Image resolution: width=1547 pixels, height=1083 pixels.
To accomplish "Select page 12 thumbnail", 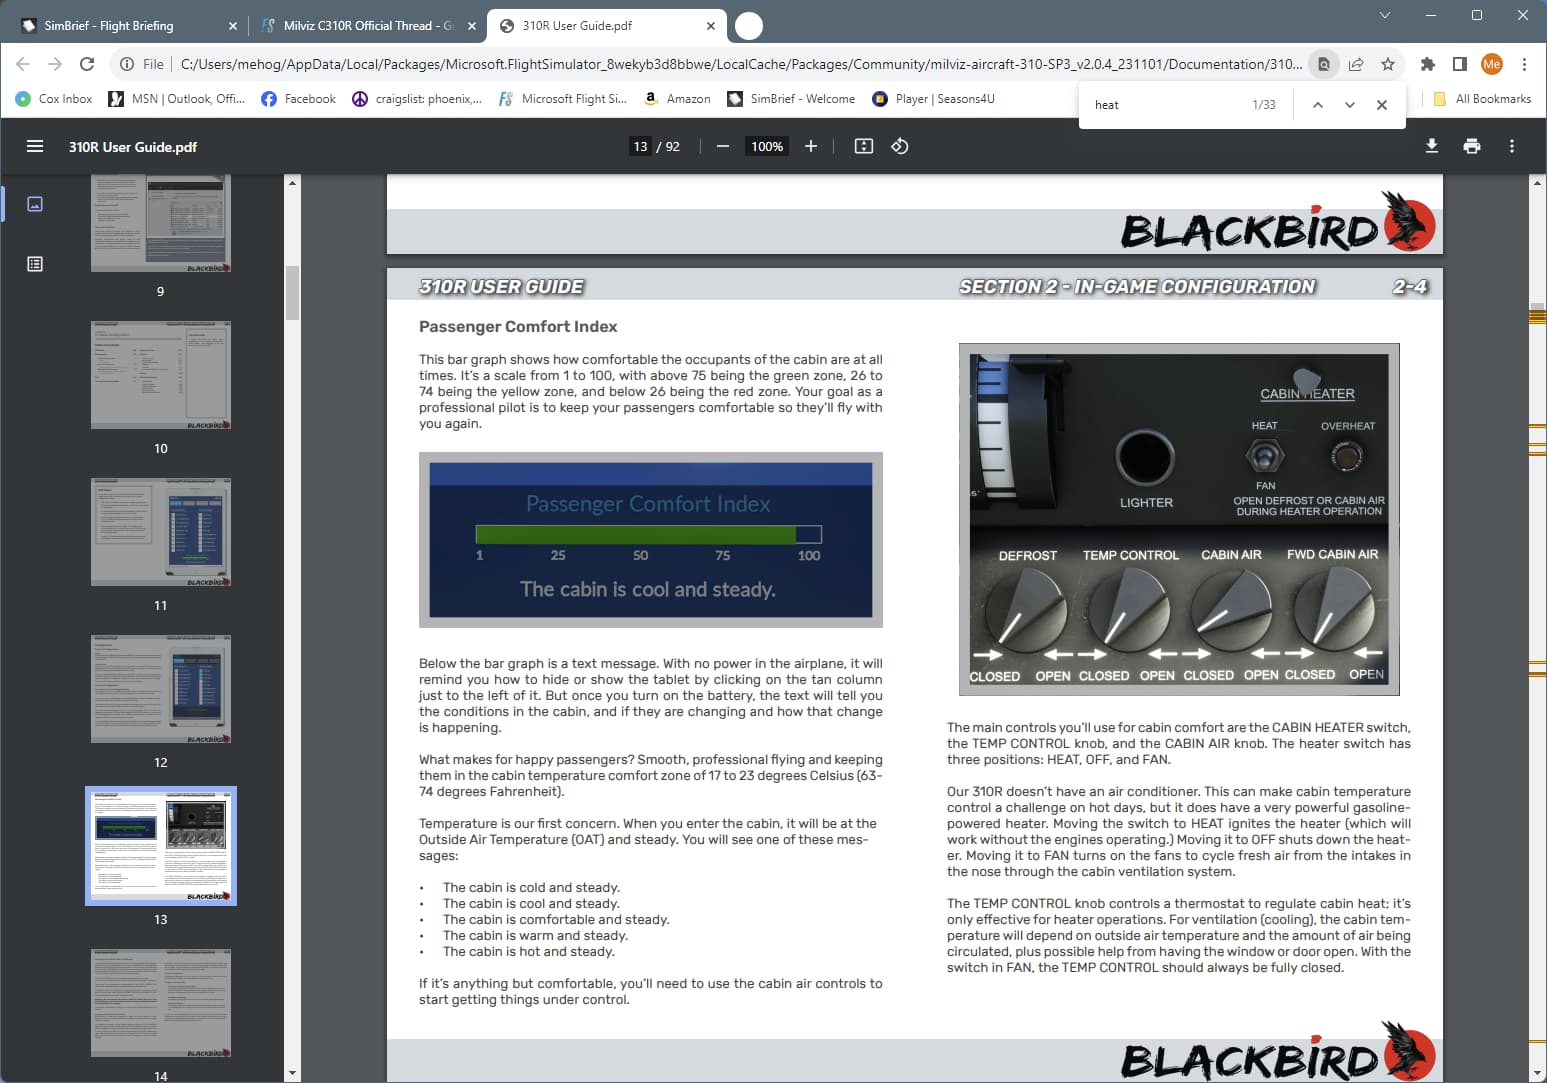I will (161, 689).
